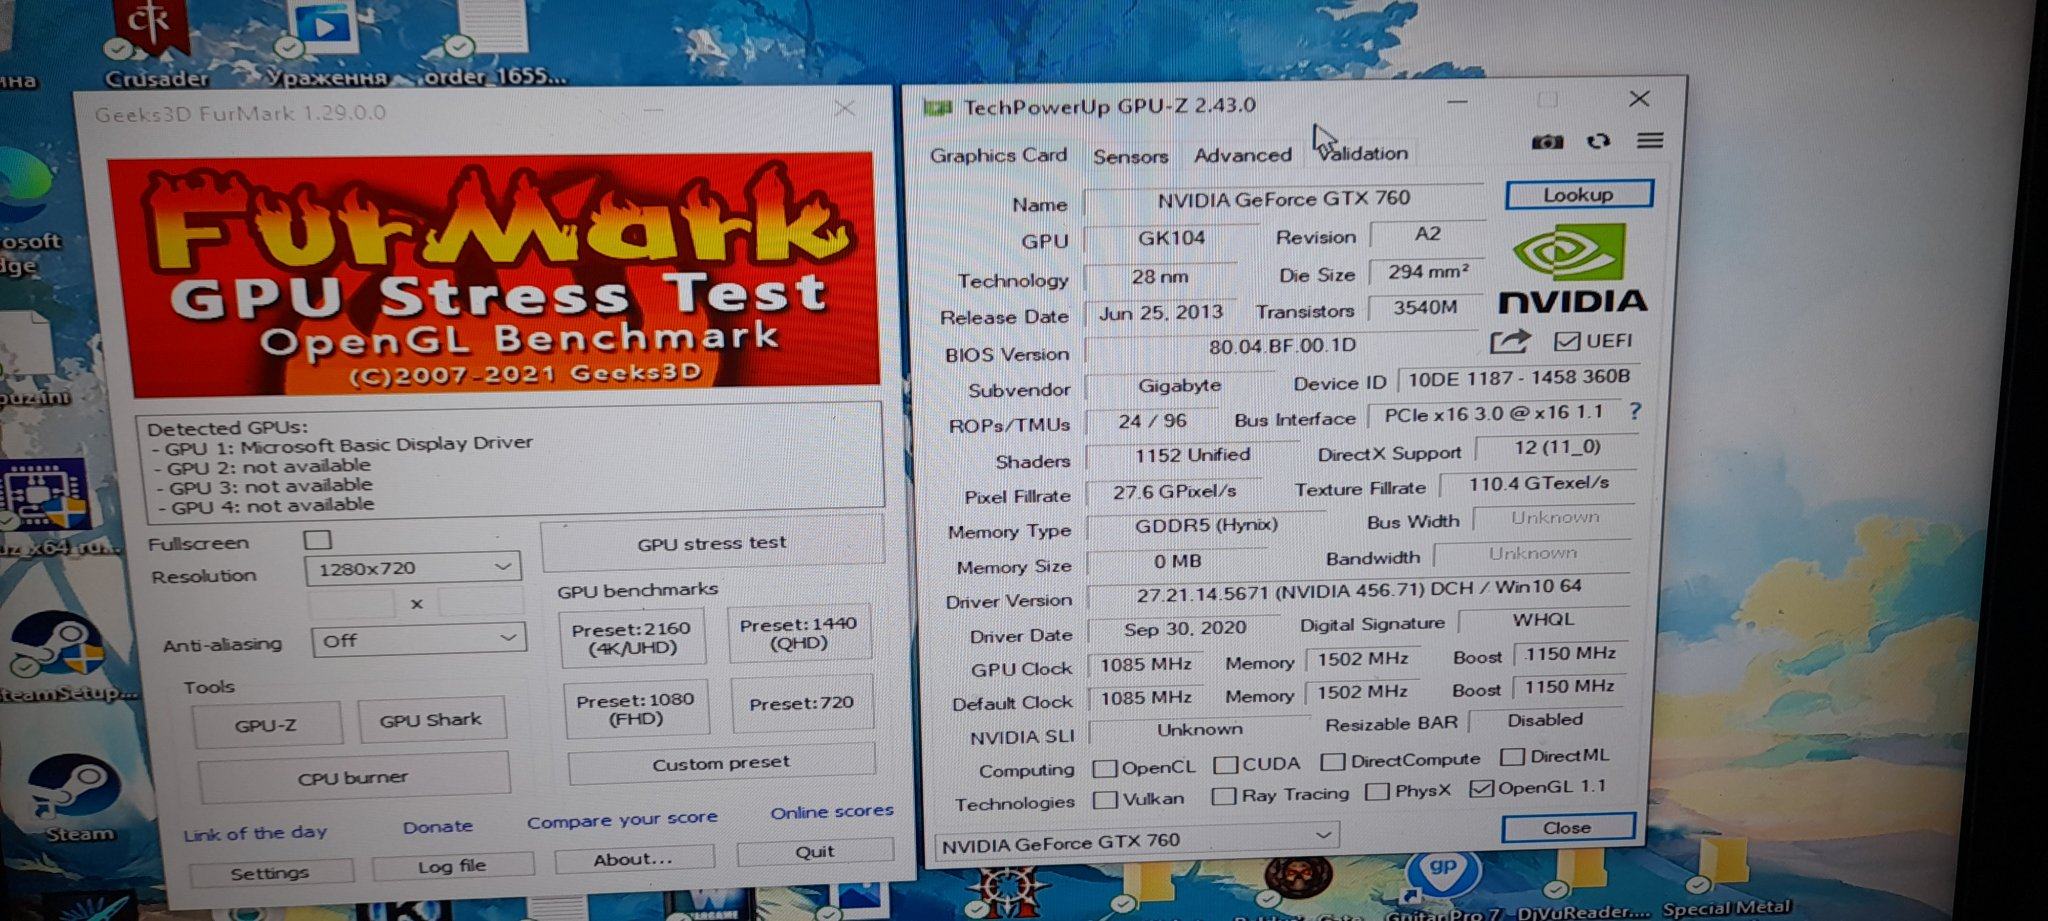Click the GPU-Z title bar app icon
This screenshot has width=2048, height=921.
(x=937, y=107)
